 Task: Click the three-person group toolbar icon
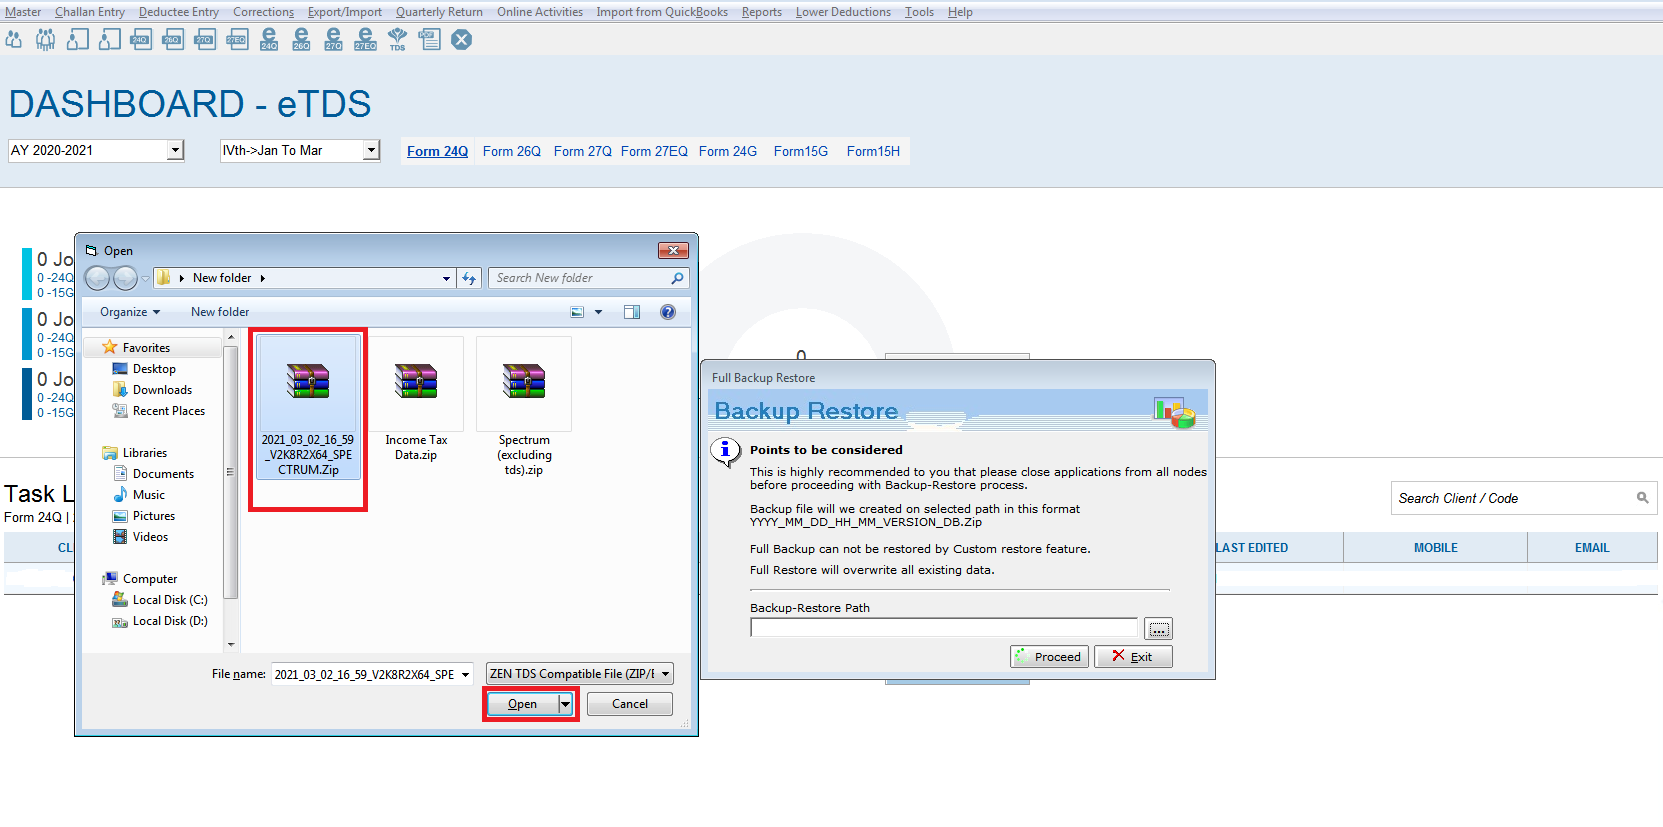(x=46, y=40)
